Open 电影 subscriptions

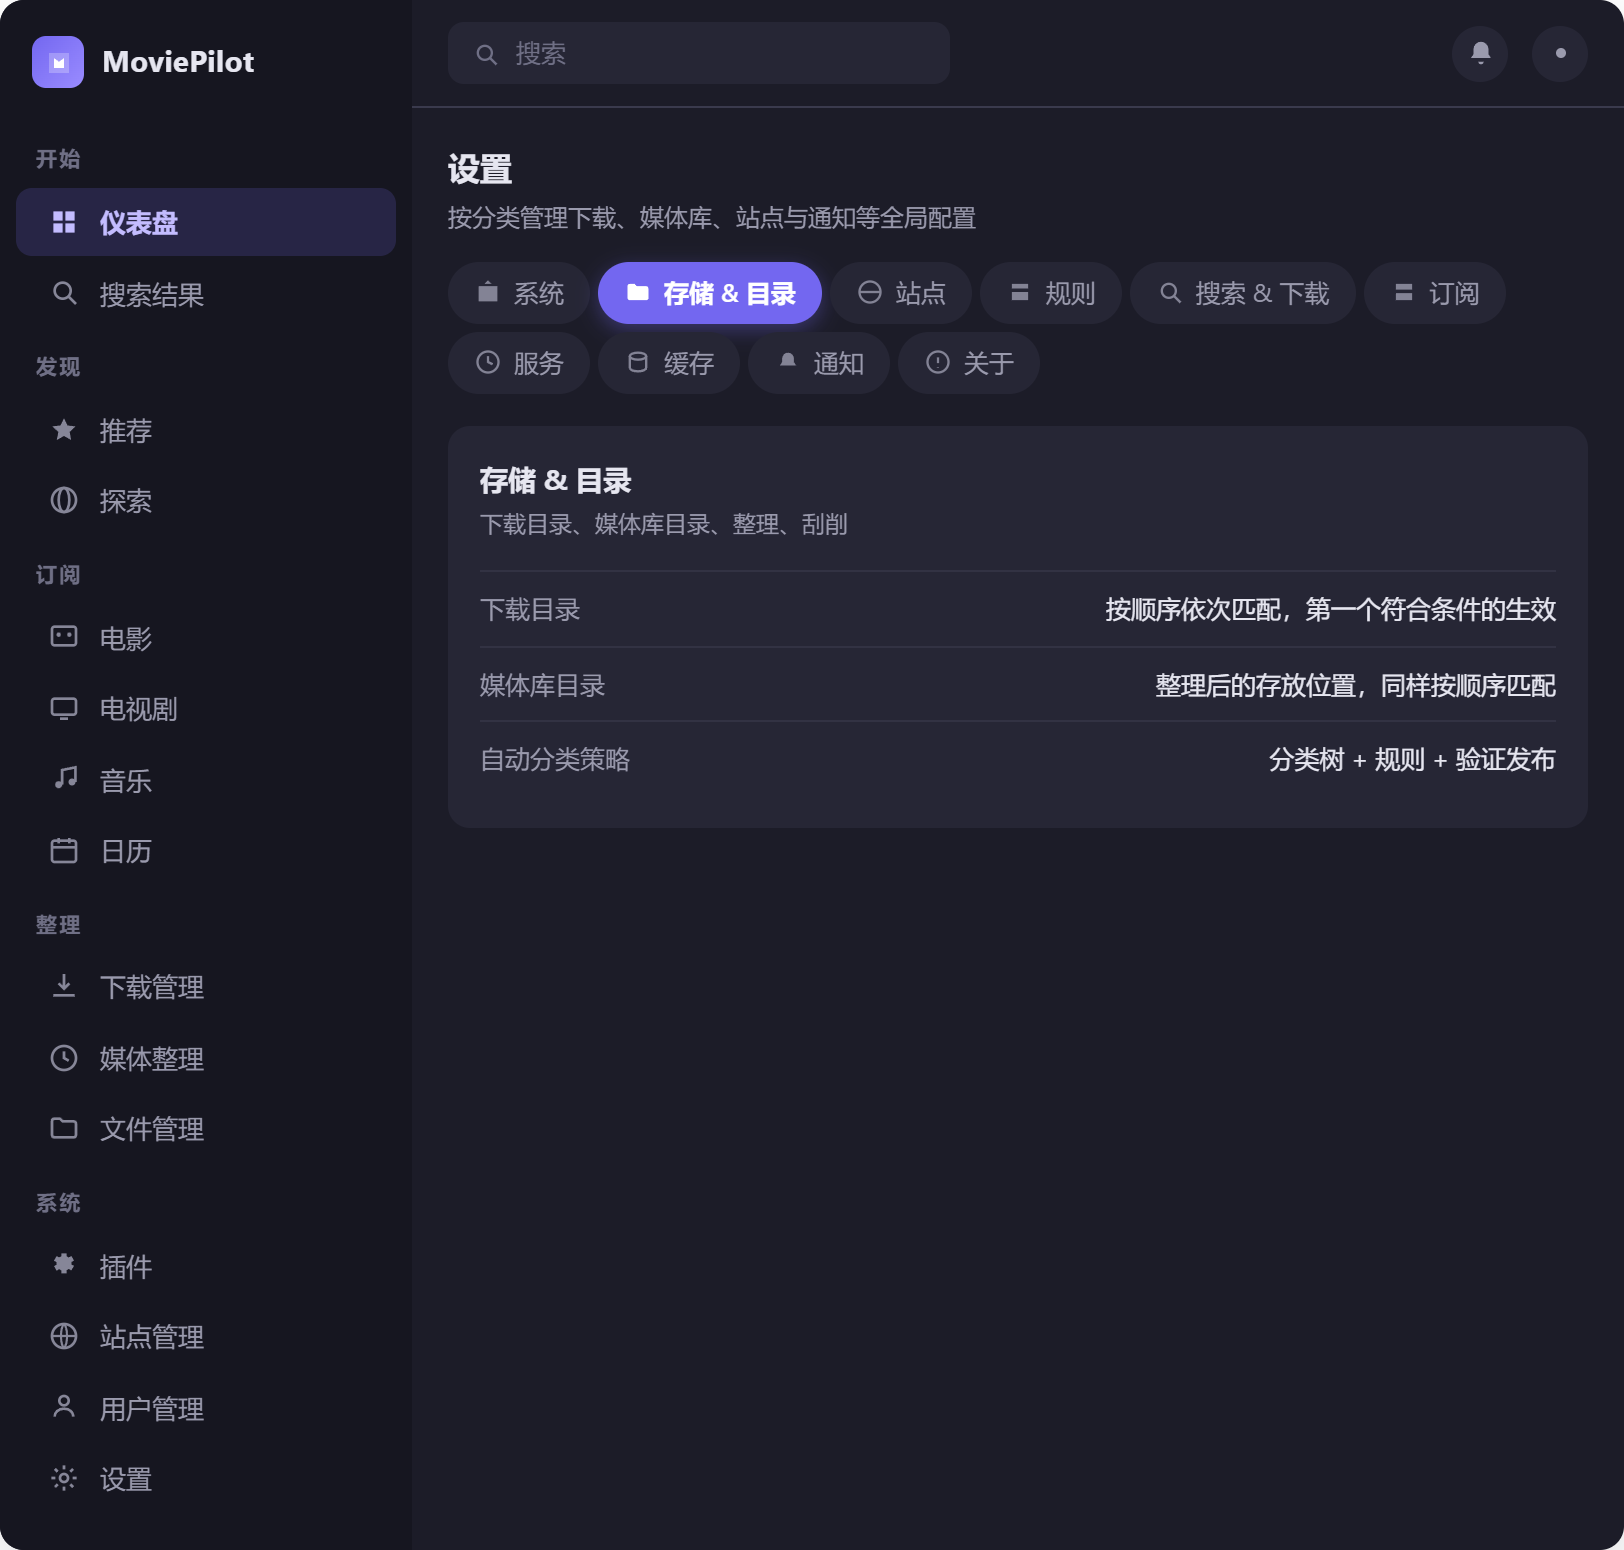pos(206,638)
